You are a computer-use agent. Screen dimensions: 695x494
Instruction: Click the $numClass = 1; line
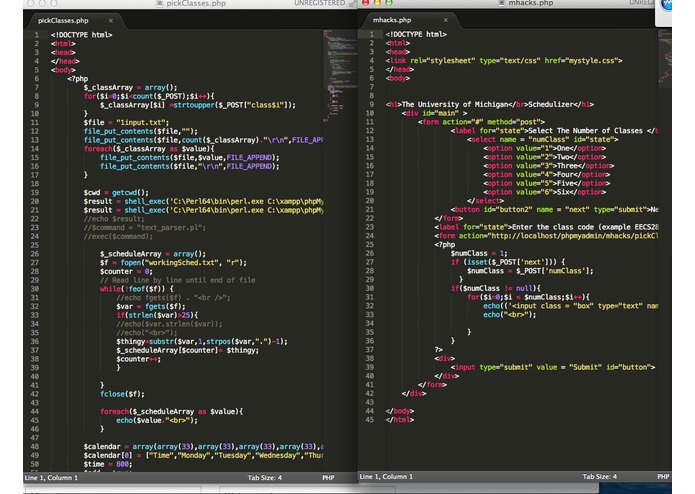click(479, 253)
